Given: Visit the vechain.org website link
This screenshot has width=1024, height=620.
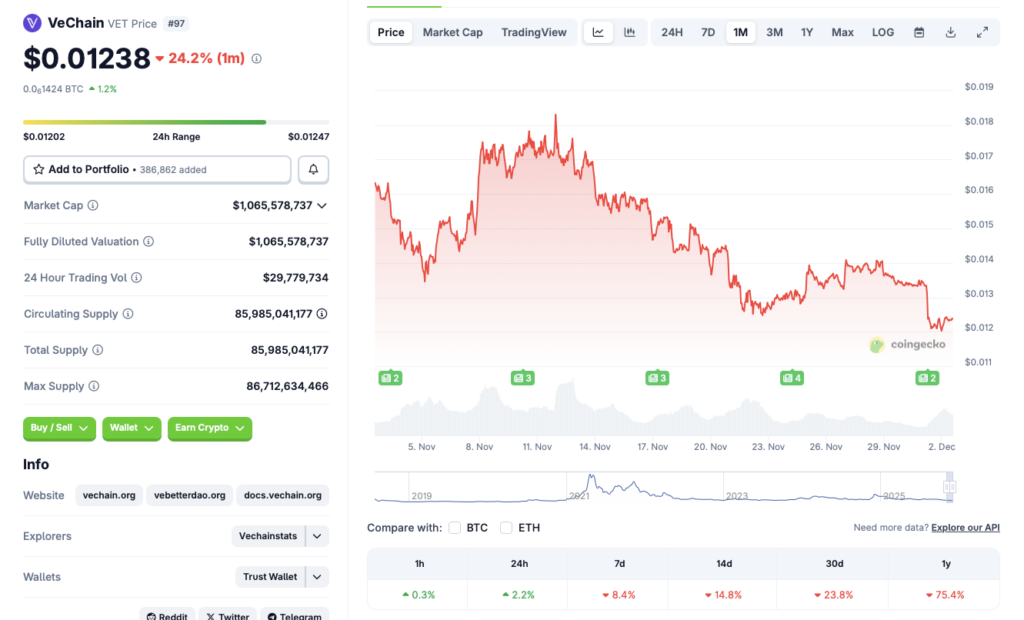Looking at the screenshot, I should [x=108, y=495].
